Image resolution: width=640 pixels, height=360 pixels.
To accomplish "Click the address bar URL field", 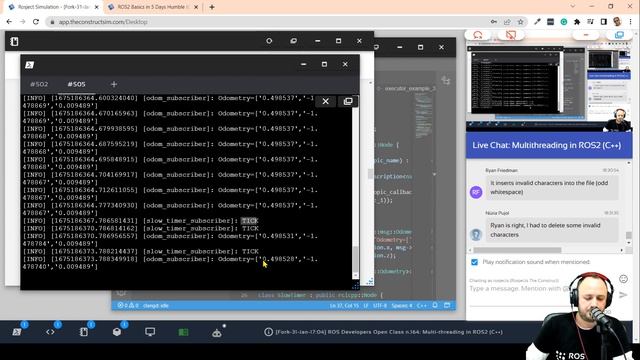I will (x=267, y=22).
